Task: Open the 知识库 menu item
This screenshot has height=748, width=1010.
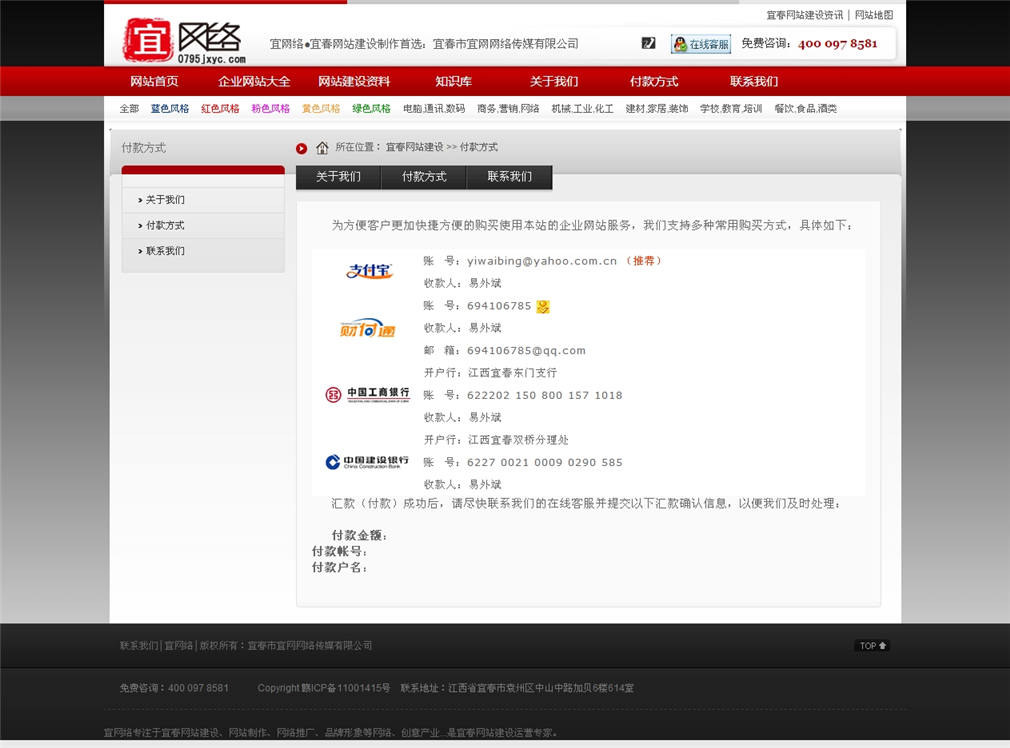Action: (453, 81)
